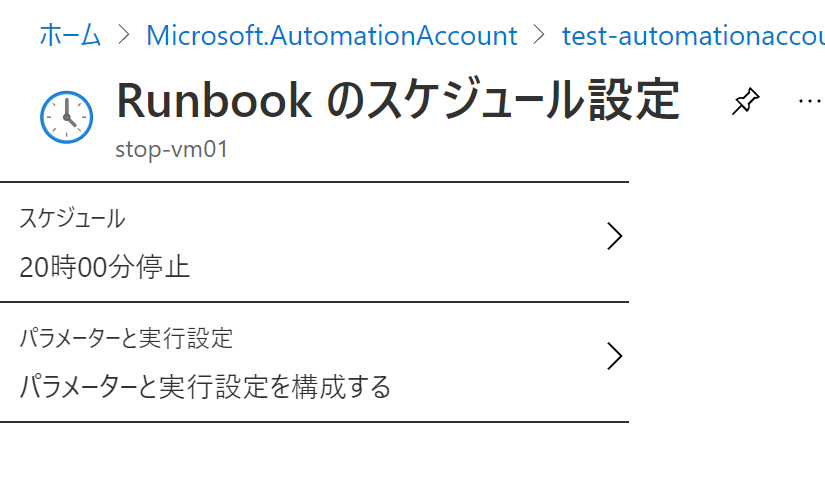Go to the ホーム breadcrumb
Viewport: 825px width, 480px height.
click(x=70, y=36)
